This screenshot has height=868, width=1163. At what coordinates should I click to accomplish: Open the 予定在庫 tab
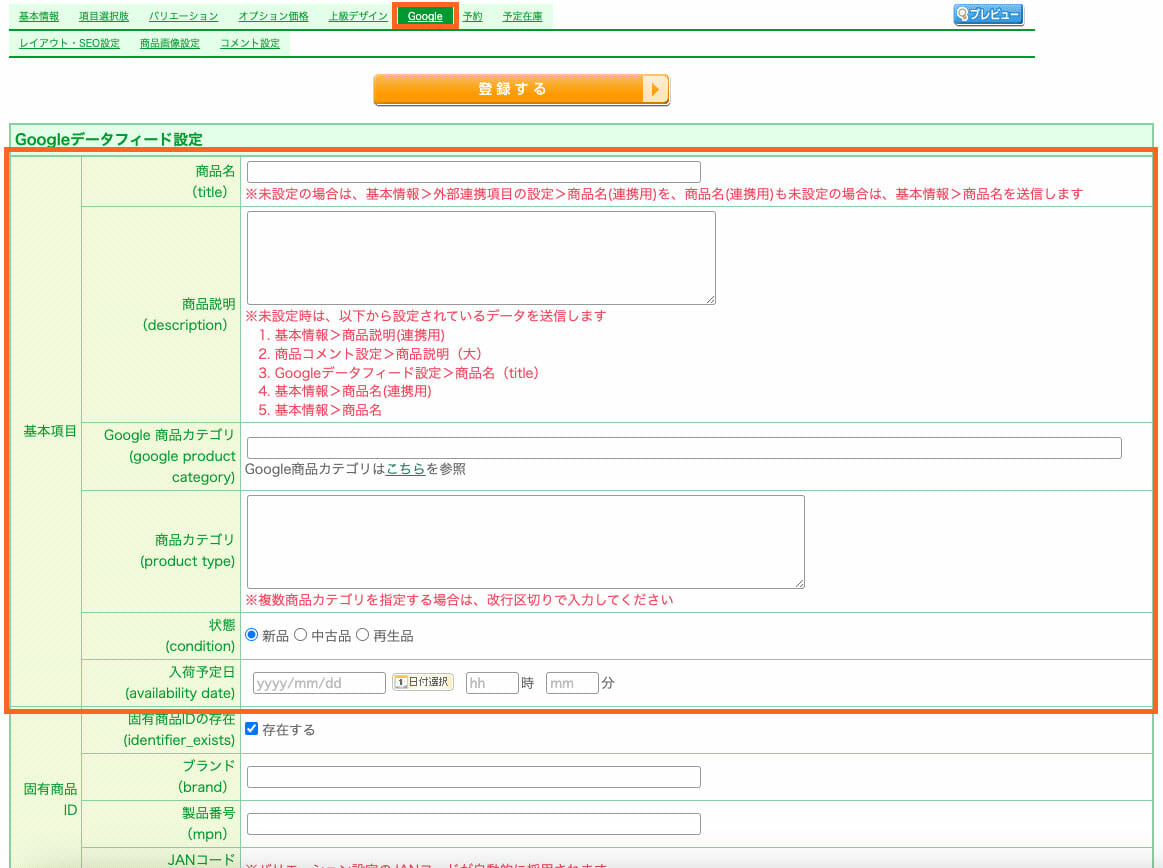[522, 17]
